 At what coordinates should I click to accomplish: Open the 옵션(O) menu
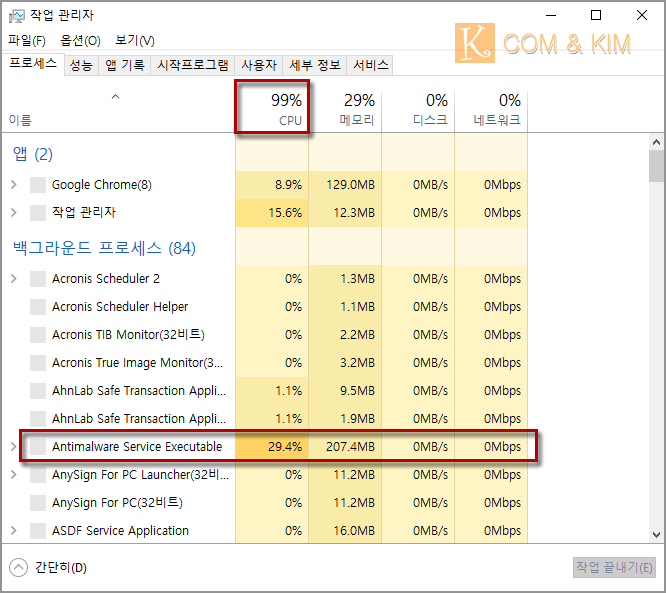coord(80,41)
